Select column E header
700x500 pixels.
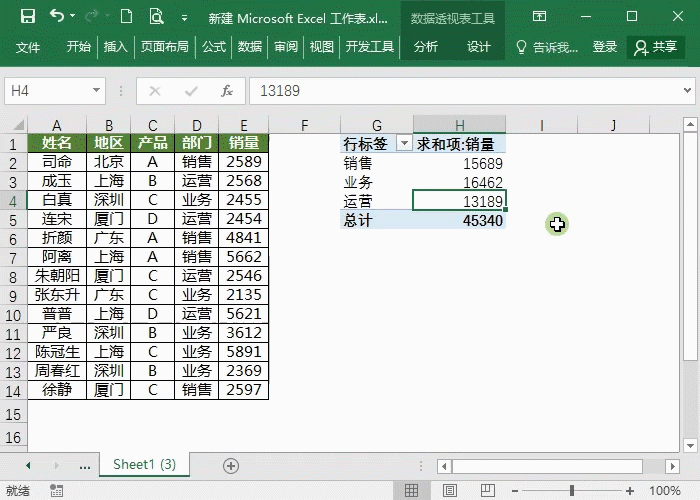243,125
